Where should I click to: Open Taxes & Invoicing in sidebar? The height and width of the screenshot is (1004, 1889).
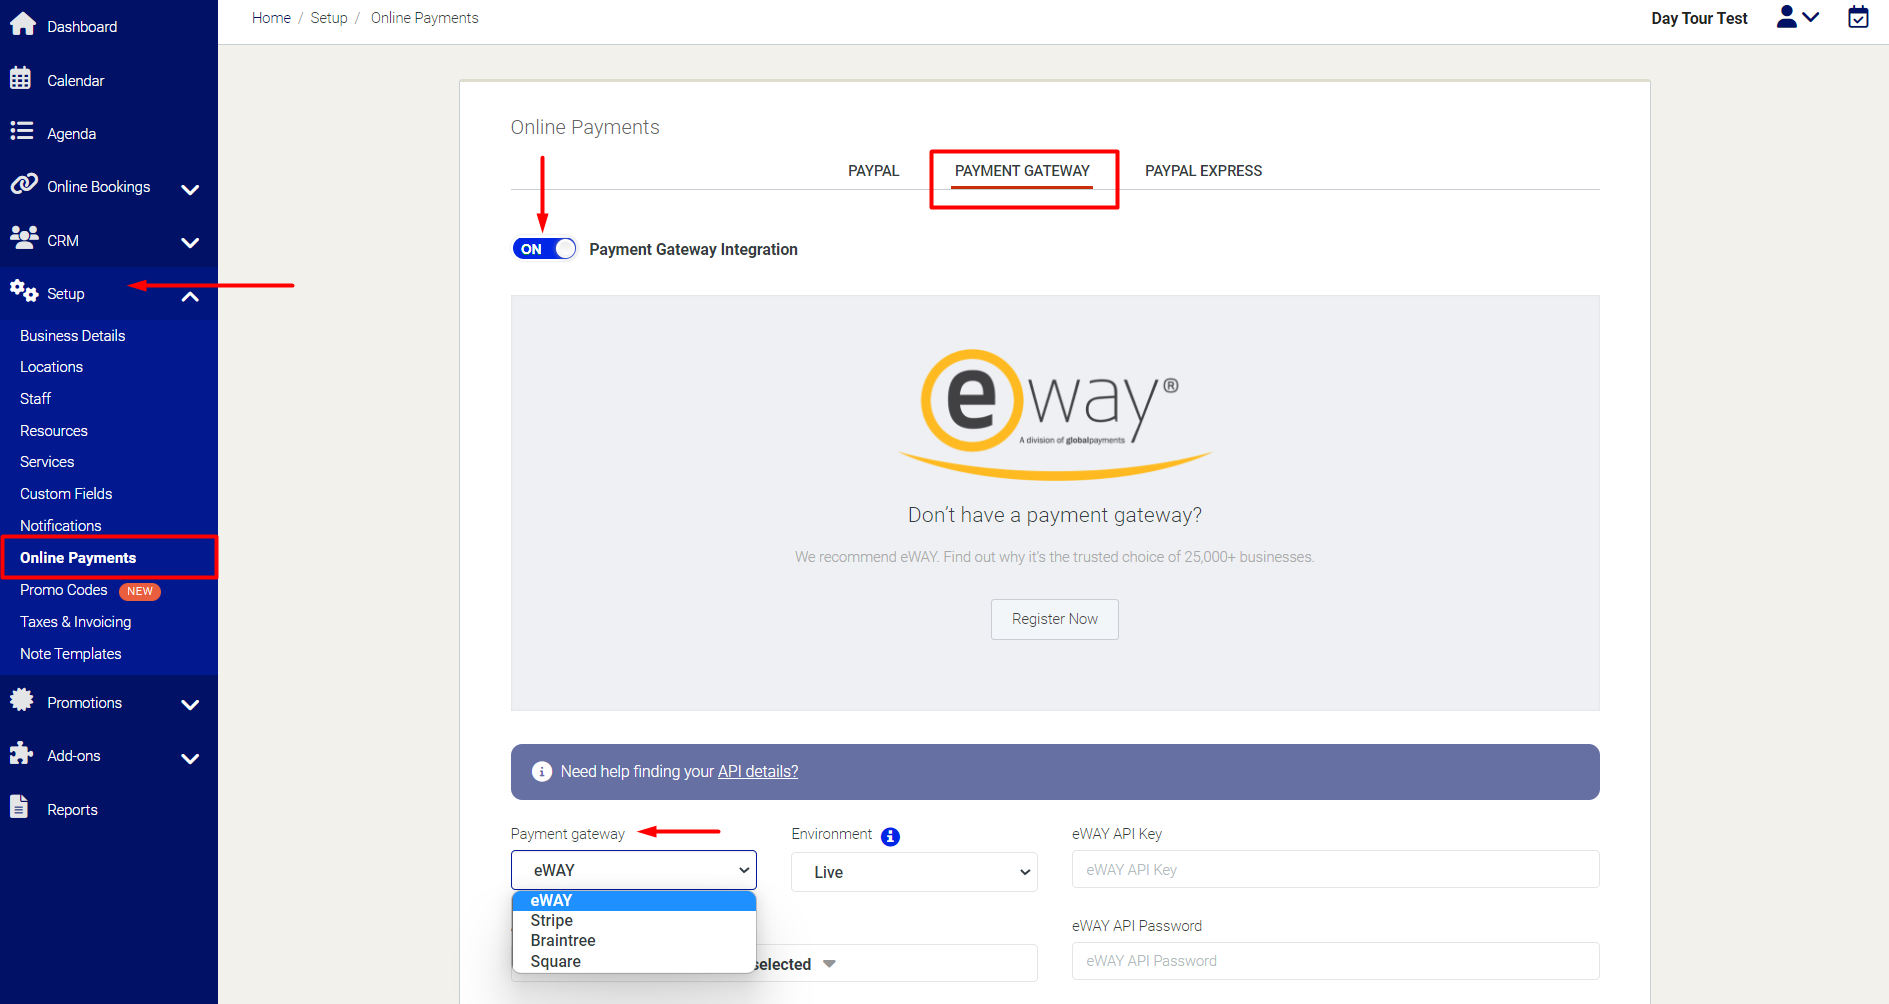(76, 622)
